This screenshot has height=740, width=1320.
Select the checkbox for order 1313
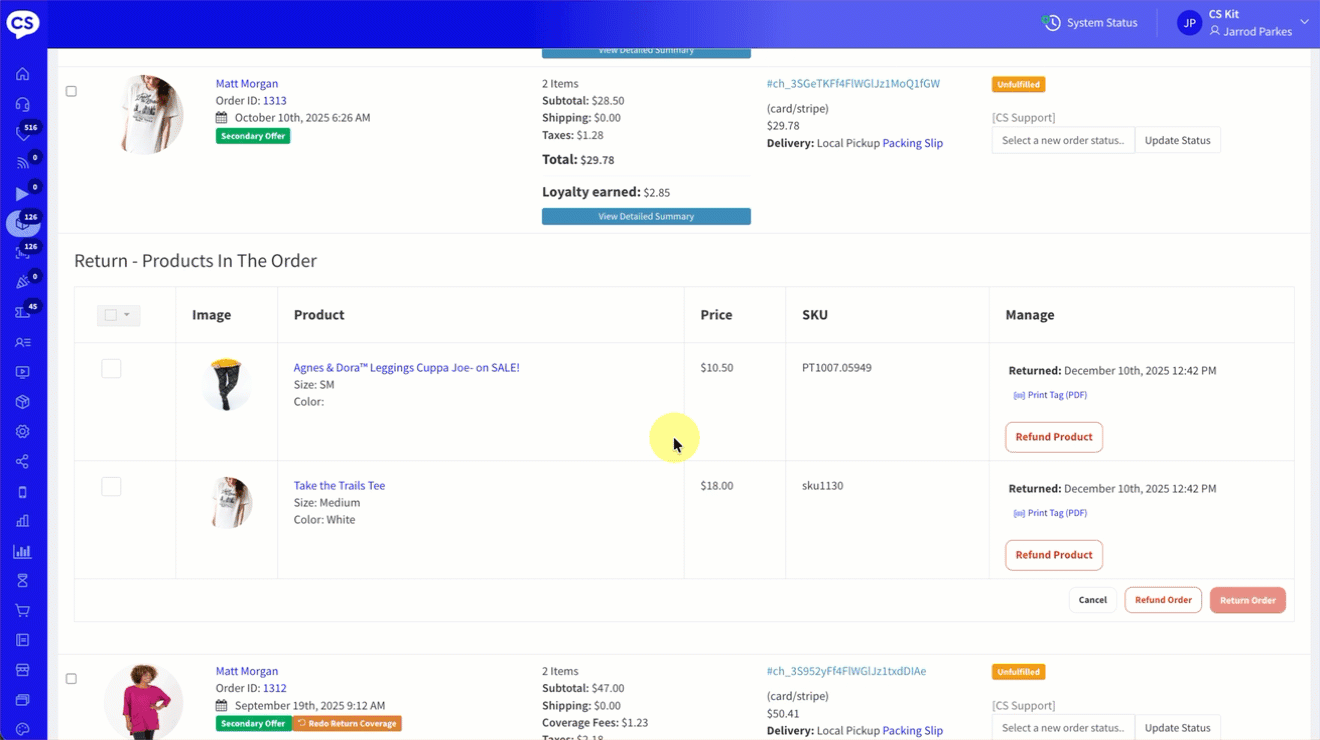71,91
